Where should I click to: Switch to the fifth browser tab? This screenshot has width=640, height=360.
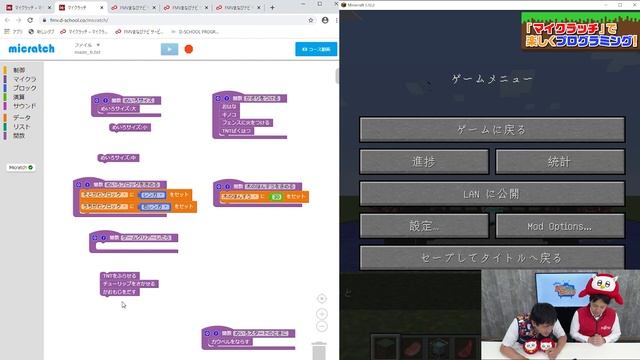238,7
